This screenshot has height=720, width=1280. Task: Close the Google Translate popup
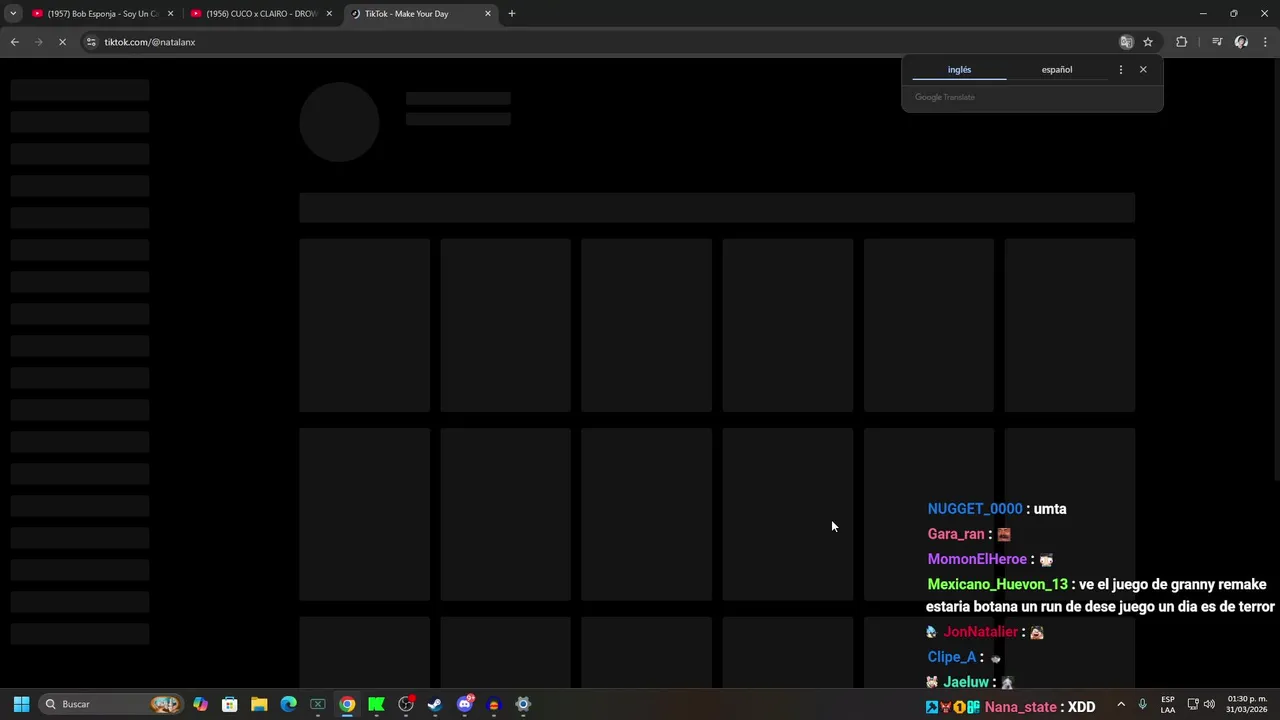[x=1143, y=70]
